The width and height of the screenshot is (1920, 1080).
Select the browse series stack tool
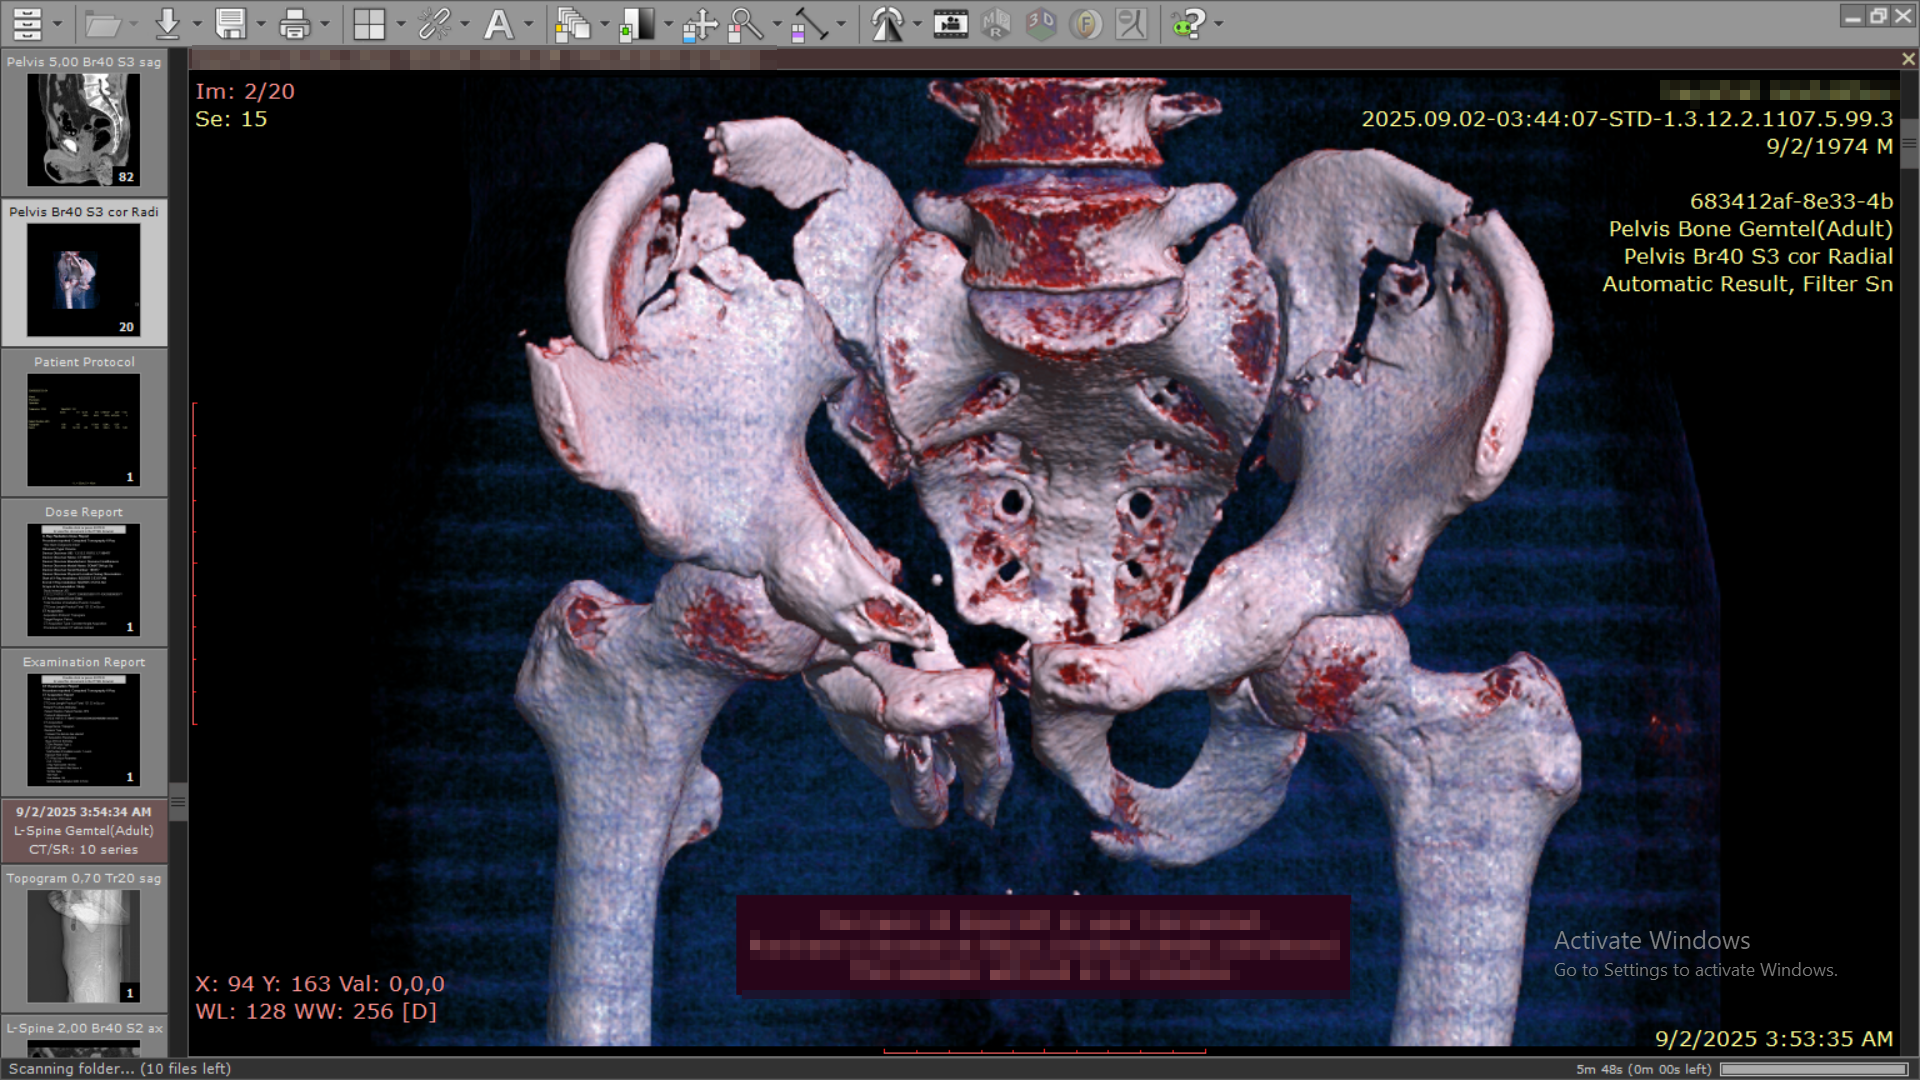(x=573, y=23)
